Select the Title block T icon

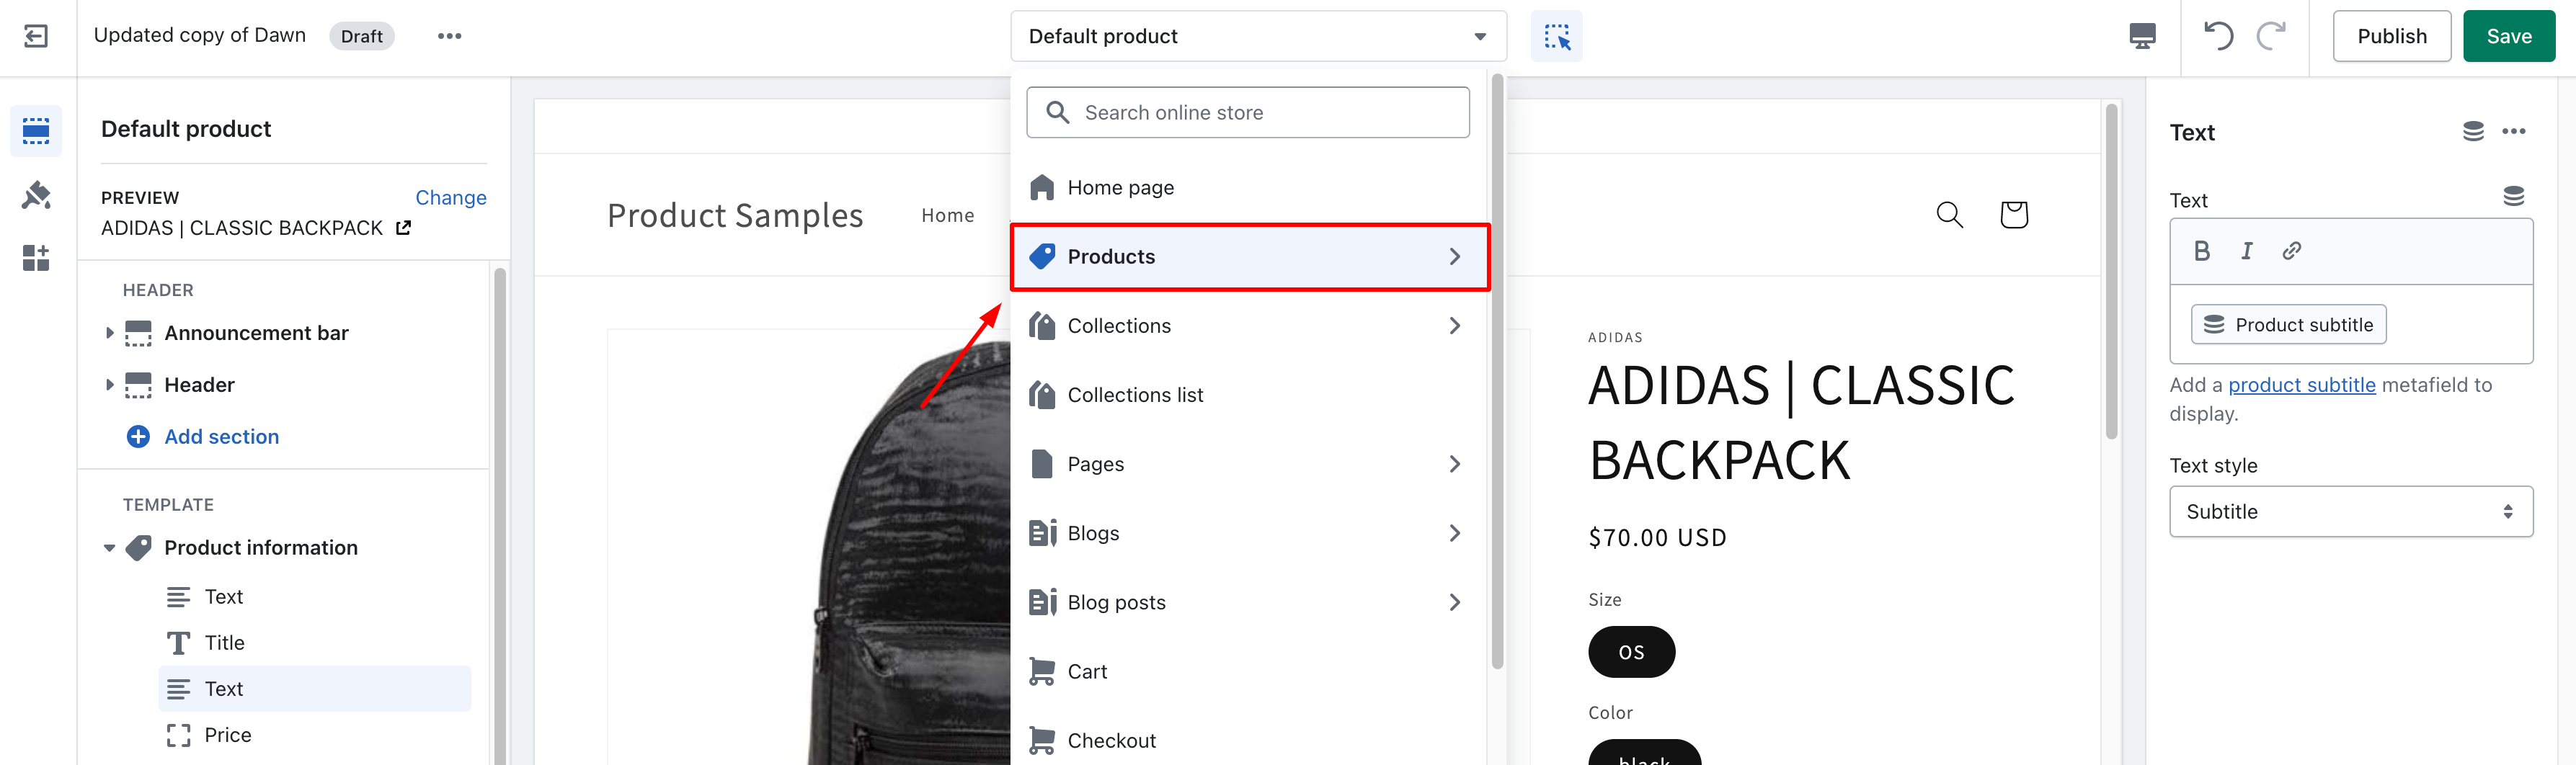[x=178, y=643]
